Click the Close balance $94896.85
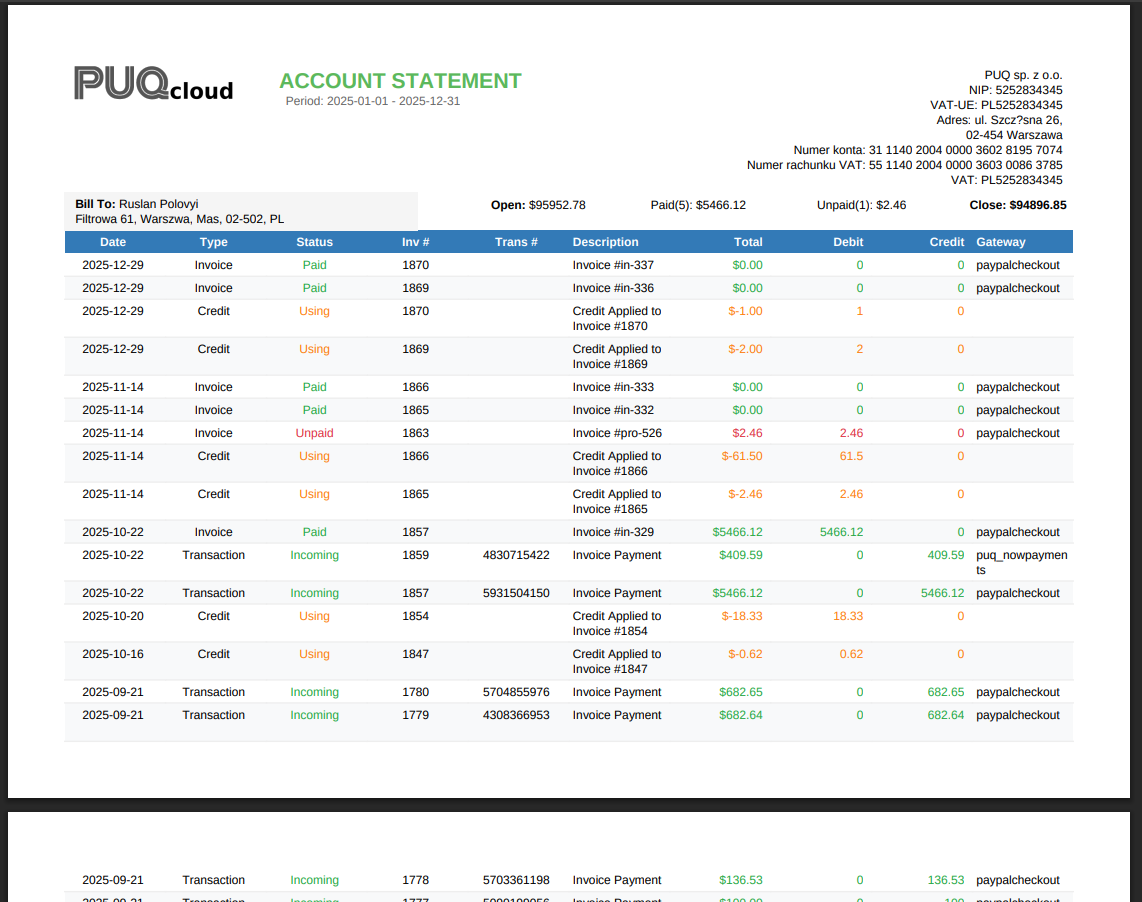The width and height of the screenshot is (1142, 902). coord(1017,205)
